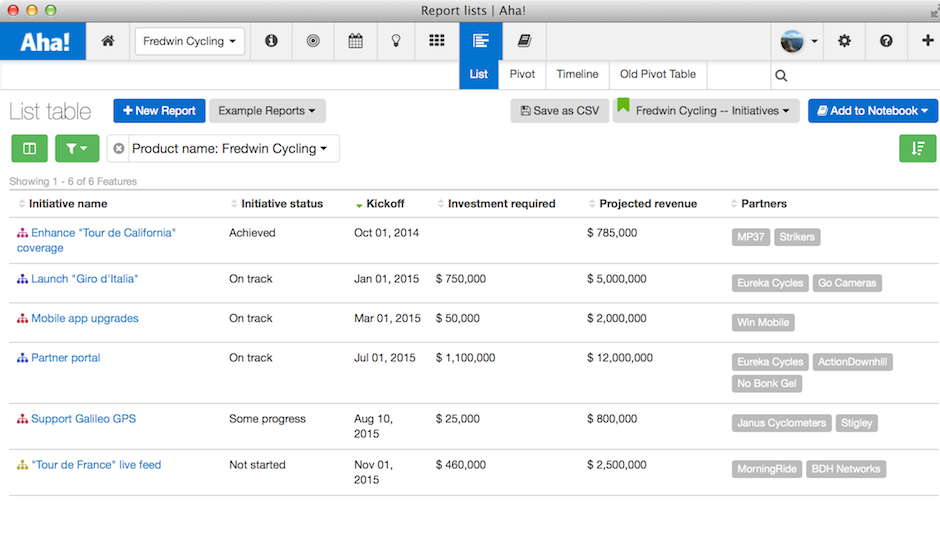Click the Aha! logo
940x541 pixels.
43,41
